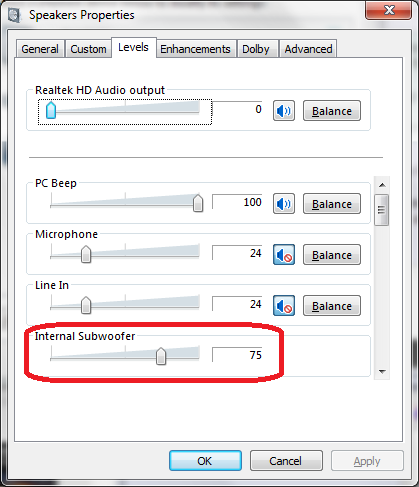The image size is (419, 487).
Task: Open Balance for Line In
Action: (x=332, y=305)
